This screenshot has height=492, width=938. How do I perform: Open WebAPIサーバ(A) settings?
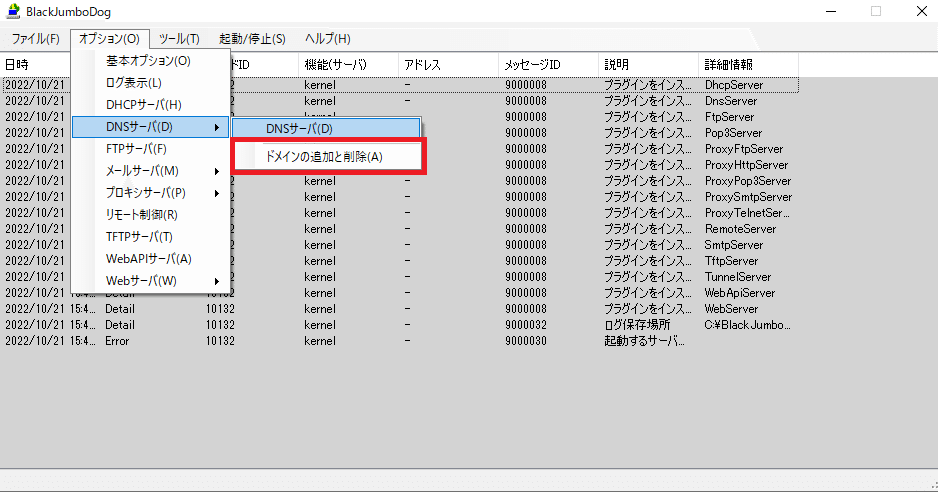coord(150,259)
